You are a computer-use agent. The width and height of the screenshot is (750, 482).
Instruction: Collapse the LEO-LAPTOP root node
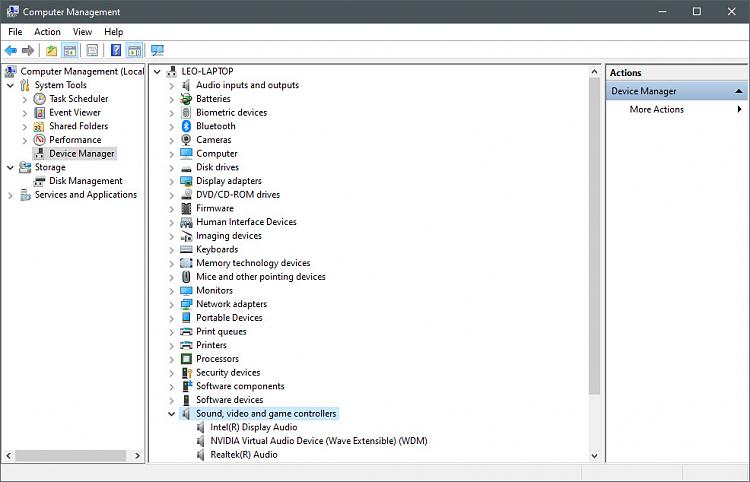(x=157, y=72)
